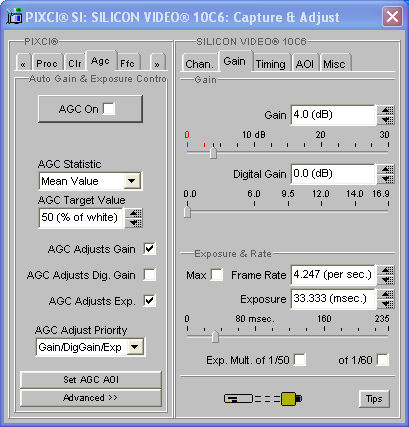Viewport: 409px width, 427px height.
Task: Open the Ffc tab
Action: [x=128, y=63]
